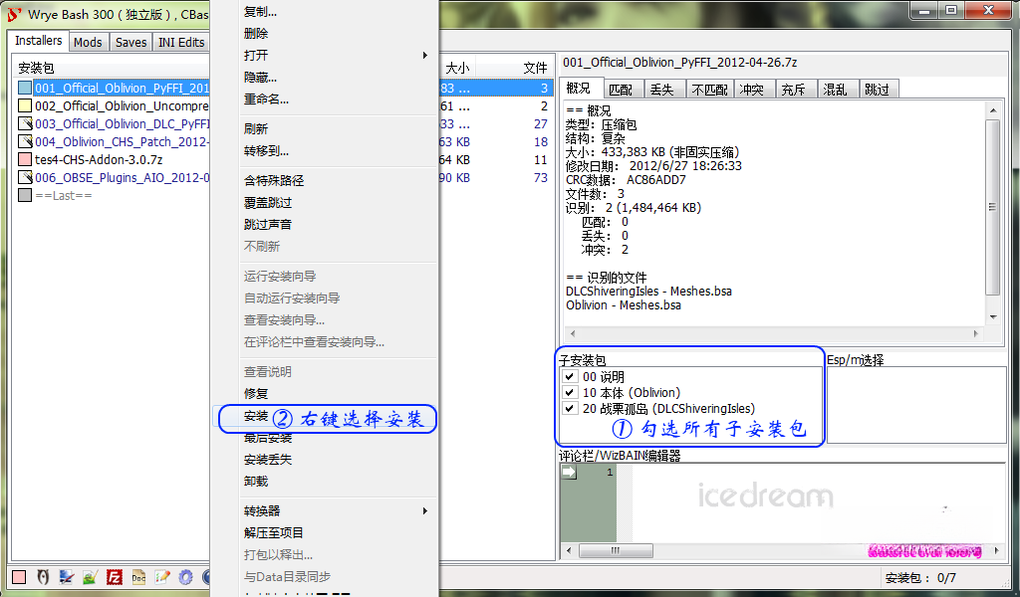
Task: Uncheck the '00 说明' sub-package
Action: click(x=570, y=377)
